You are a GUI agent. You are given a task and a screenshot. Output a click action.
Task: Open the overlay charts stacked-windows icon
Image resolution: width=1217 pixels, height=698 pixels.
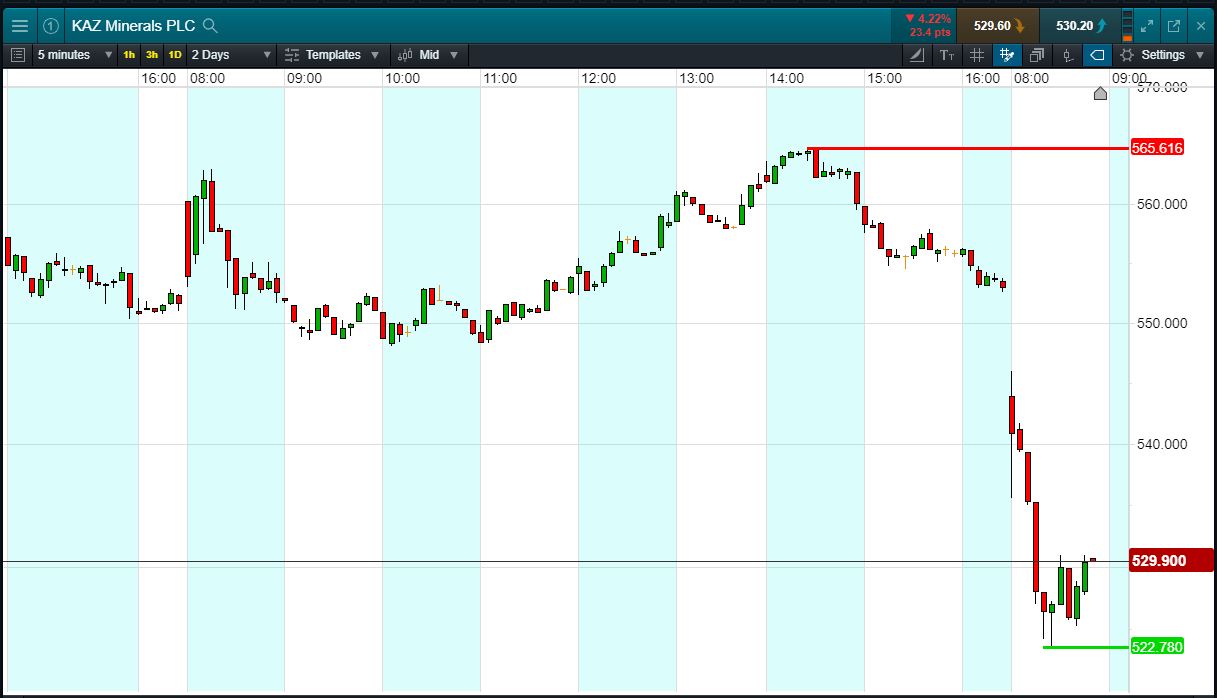1037,55
